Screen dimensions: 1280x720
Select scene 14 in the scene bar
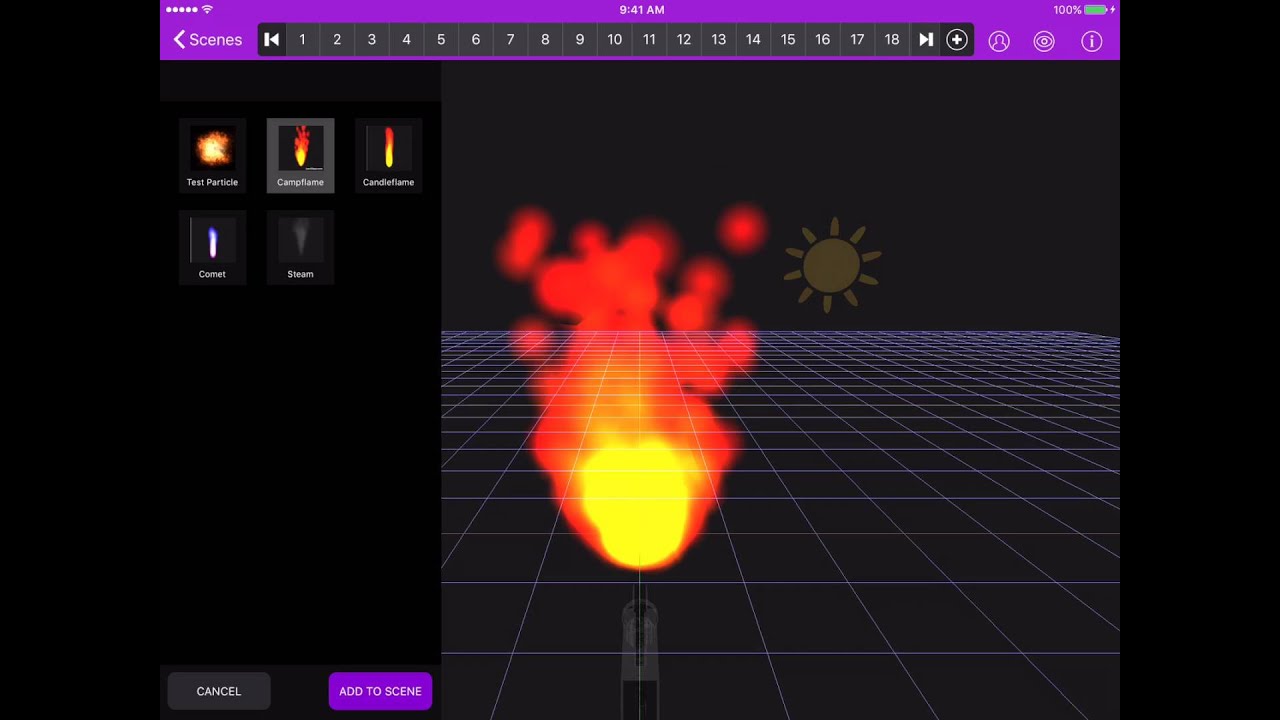(x=753, y=40)
